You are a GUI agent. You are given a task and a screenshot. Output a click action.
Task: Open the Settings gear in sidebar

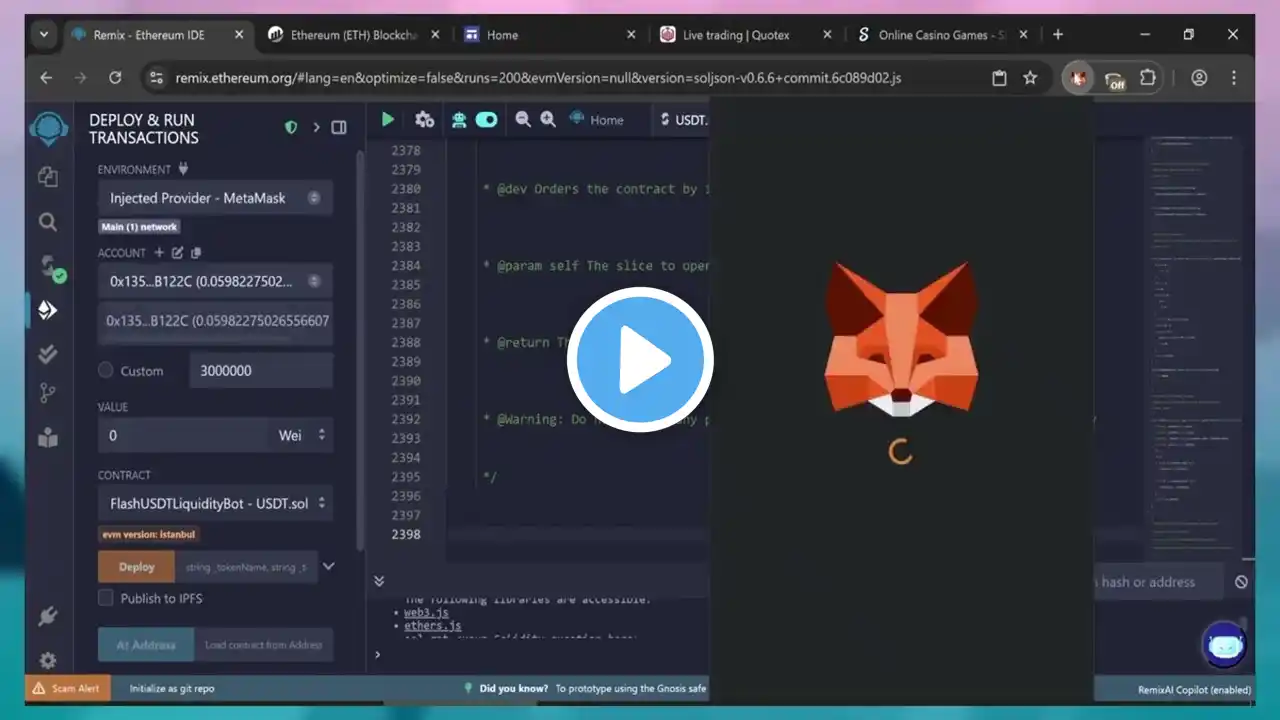click(47, 660)
